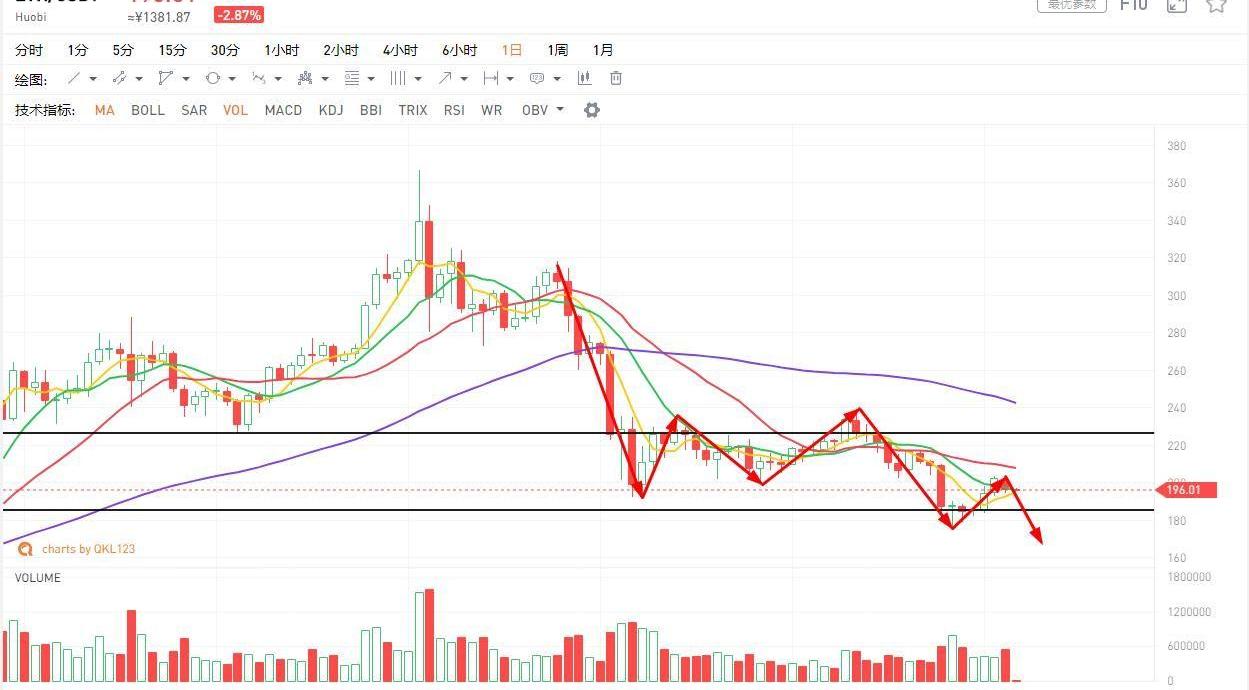Image resolution: width=1249 pixels, height=690 pixels.
Task: Expand the triangle shape dropdown arrow
Action: pyautogui.click(x=186, y=79)
